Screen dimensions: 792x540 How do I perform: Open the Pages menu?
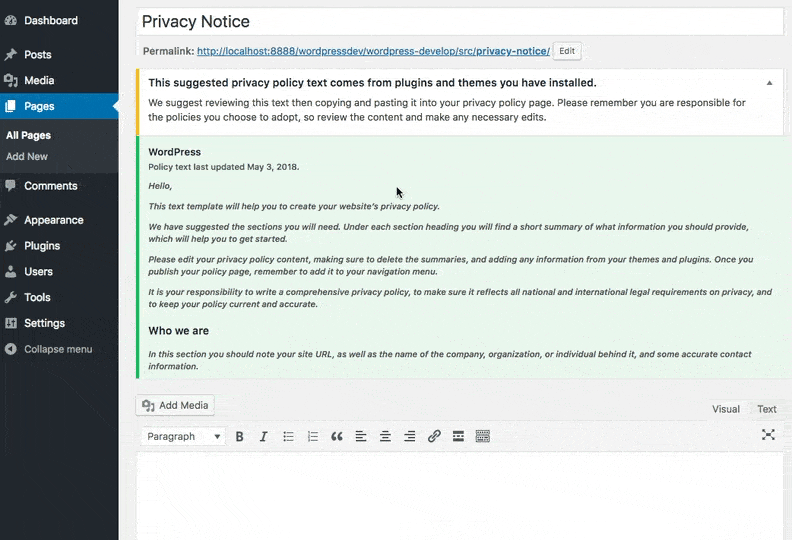pyautogui.click(x=59, y=106)
